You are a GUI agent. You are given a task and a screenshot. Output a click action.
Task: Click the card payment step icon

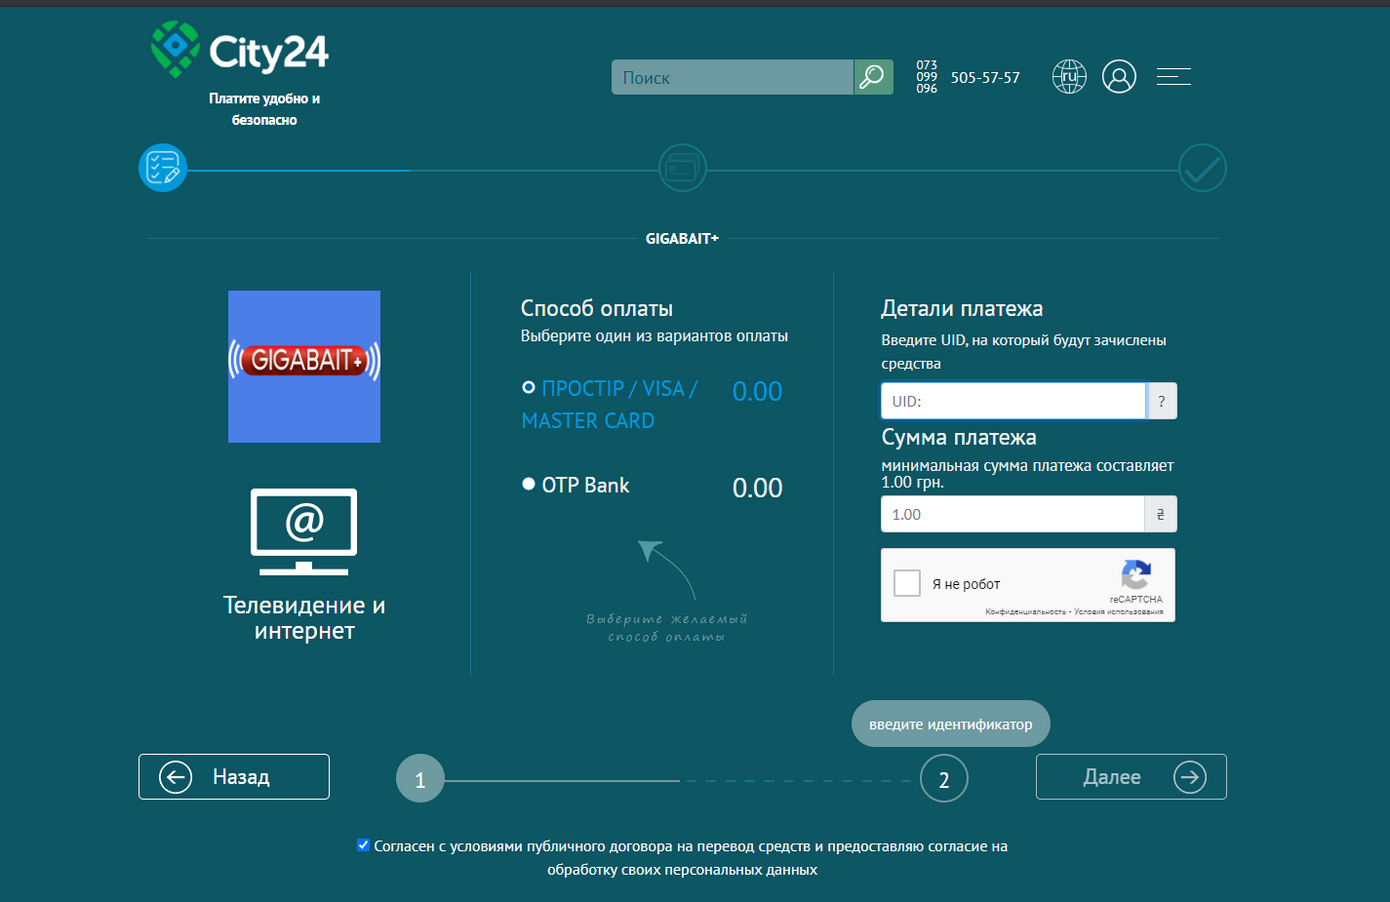(x=682, y=168)
